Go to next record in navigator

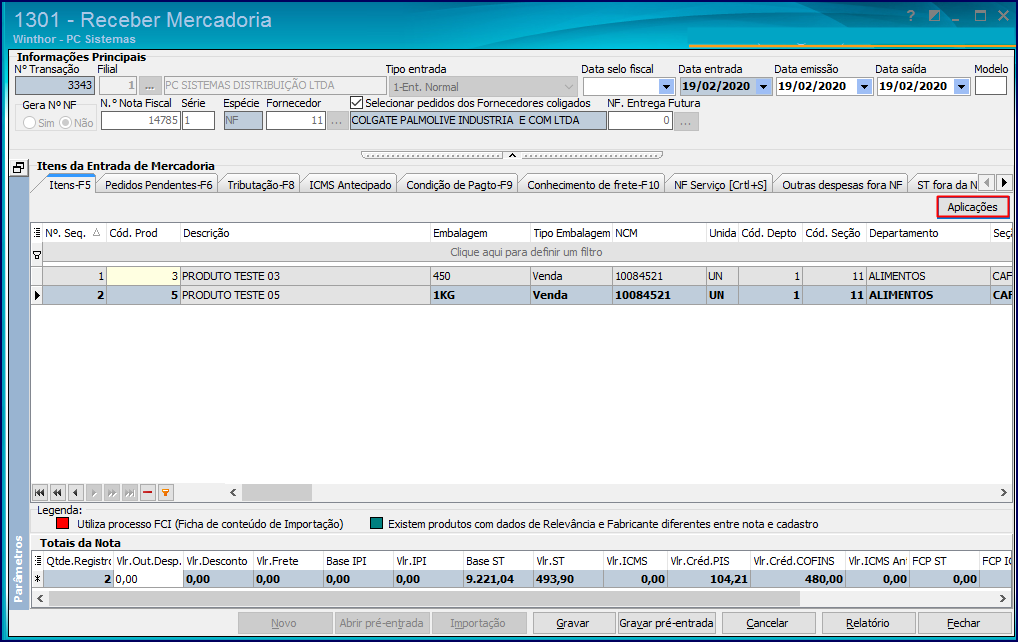[93, 493]
